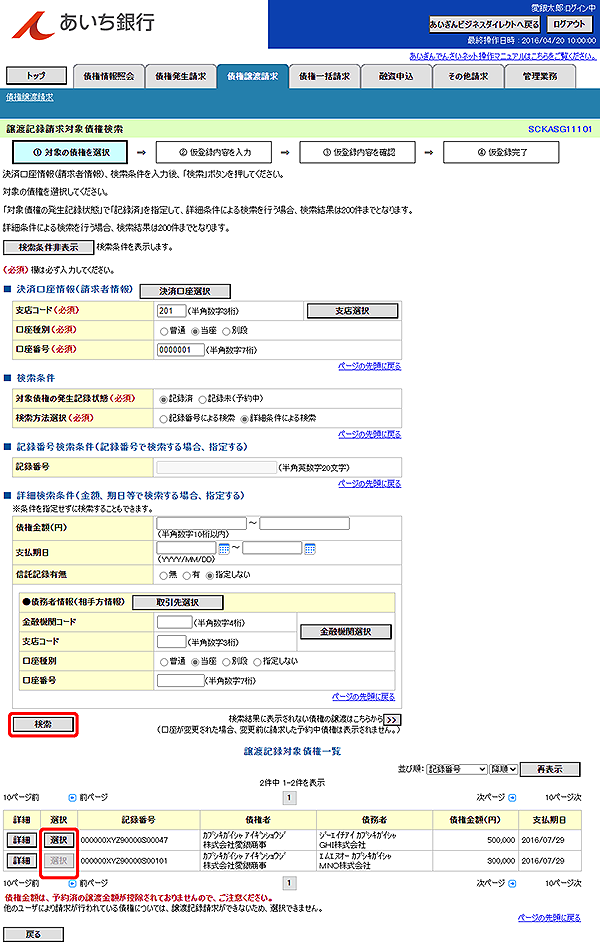Click the 支店選択 button
The image size is (600, 950).
coord(353,311)
